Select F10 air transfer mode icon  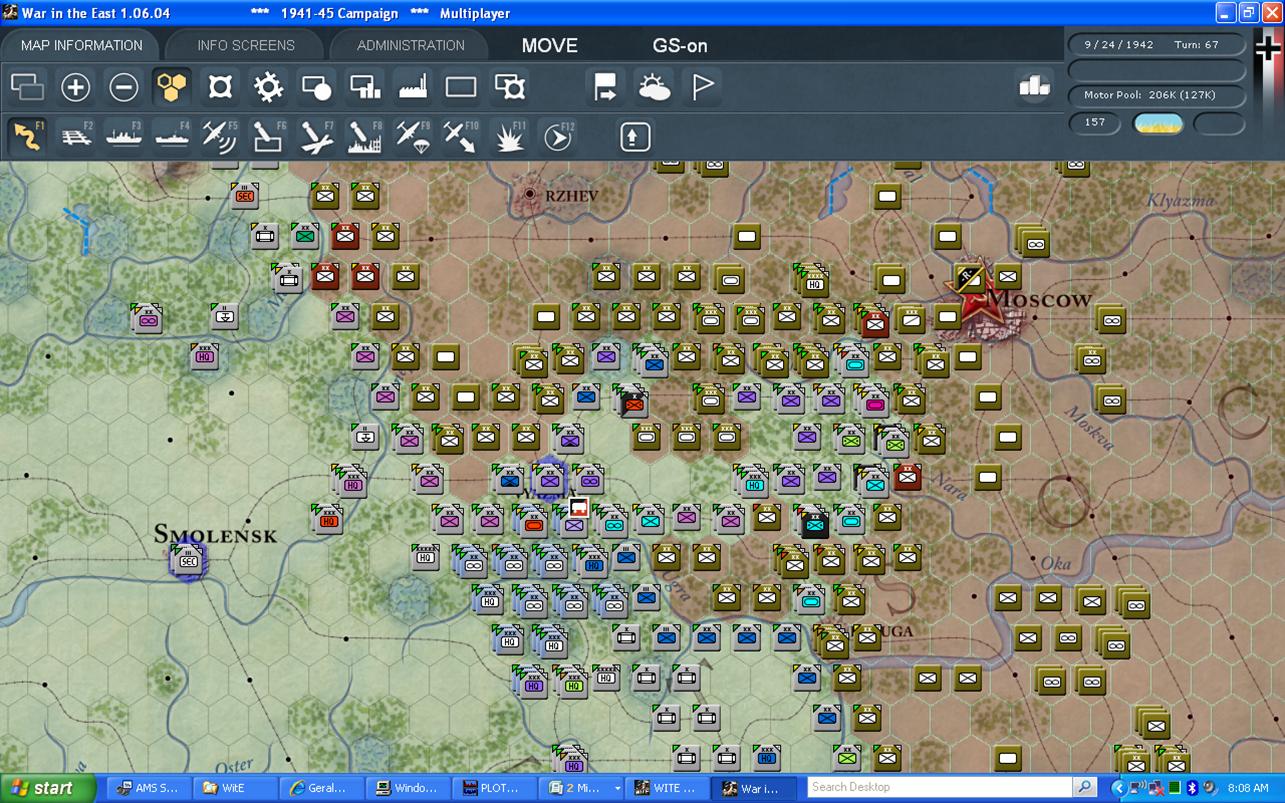[x=461, y=136]
